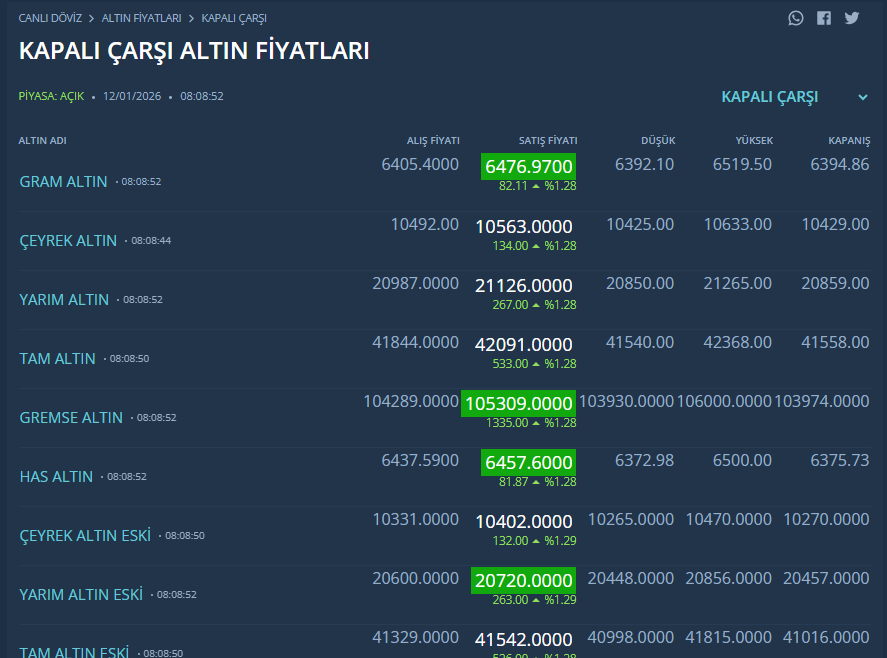This screenshot has height=658, width=887.
Task: View Yarım Altın Eski page
Action: [x=81, y=594]
